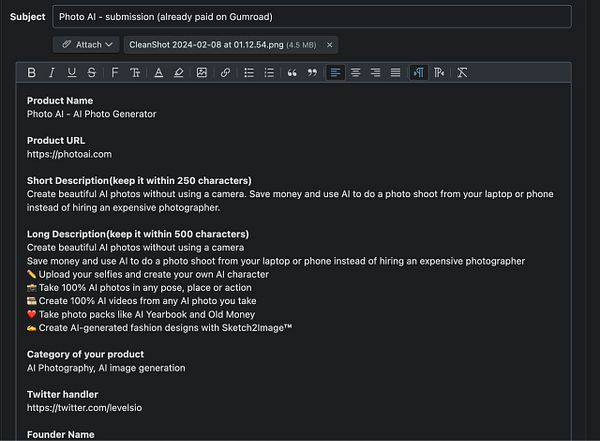600x441 pixels.
Task: Justify the text
Action: click(x=395, y=72)
